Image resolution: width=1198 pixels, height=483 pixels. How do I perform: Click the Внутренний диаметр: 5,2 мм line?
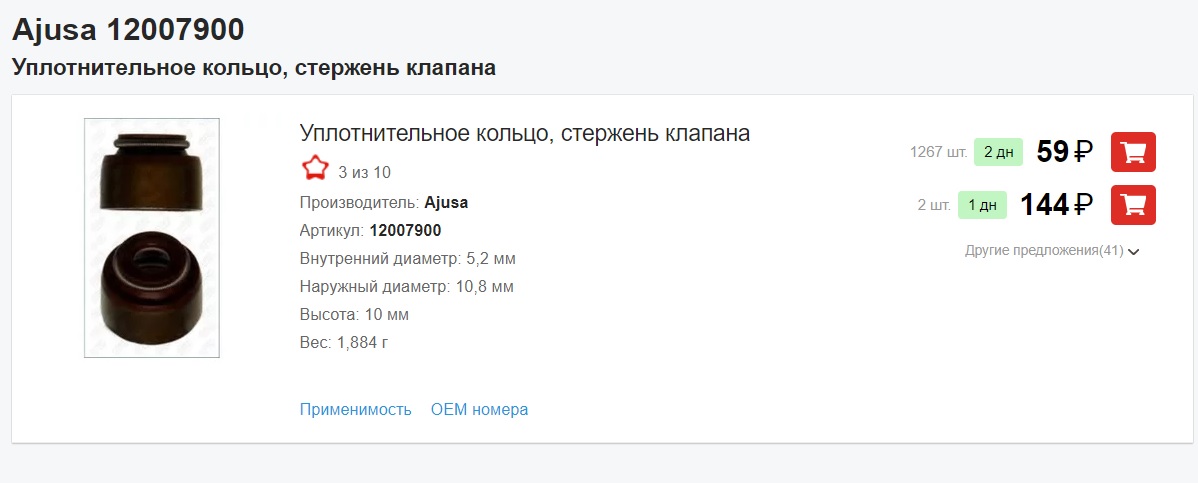click(x=407, y=259)
